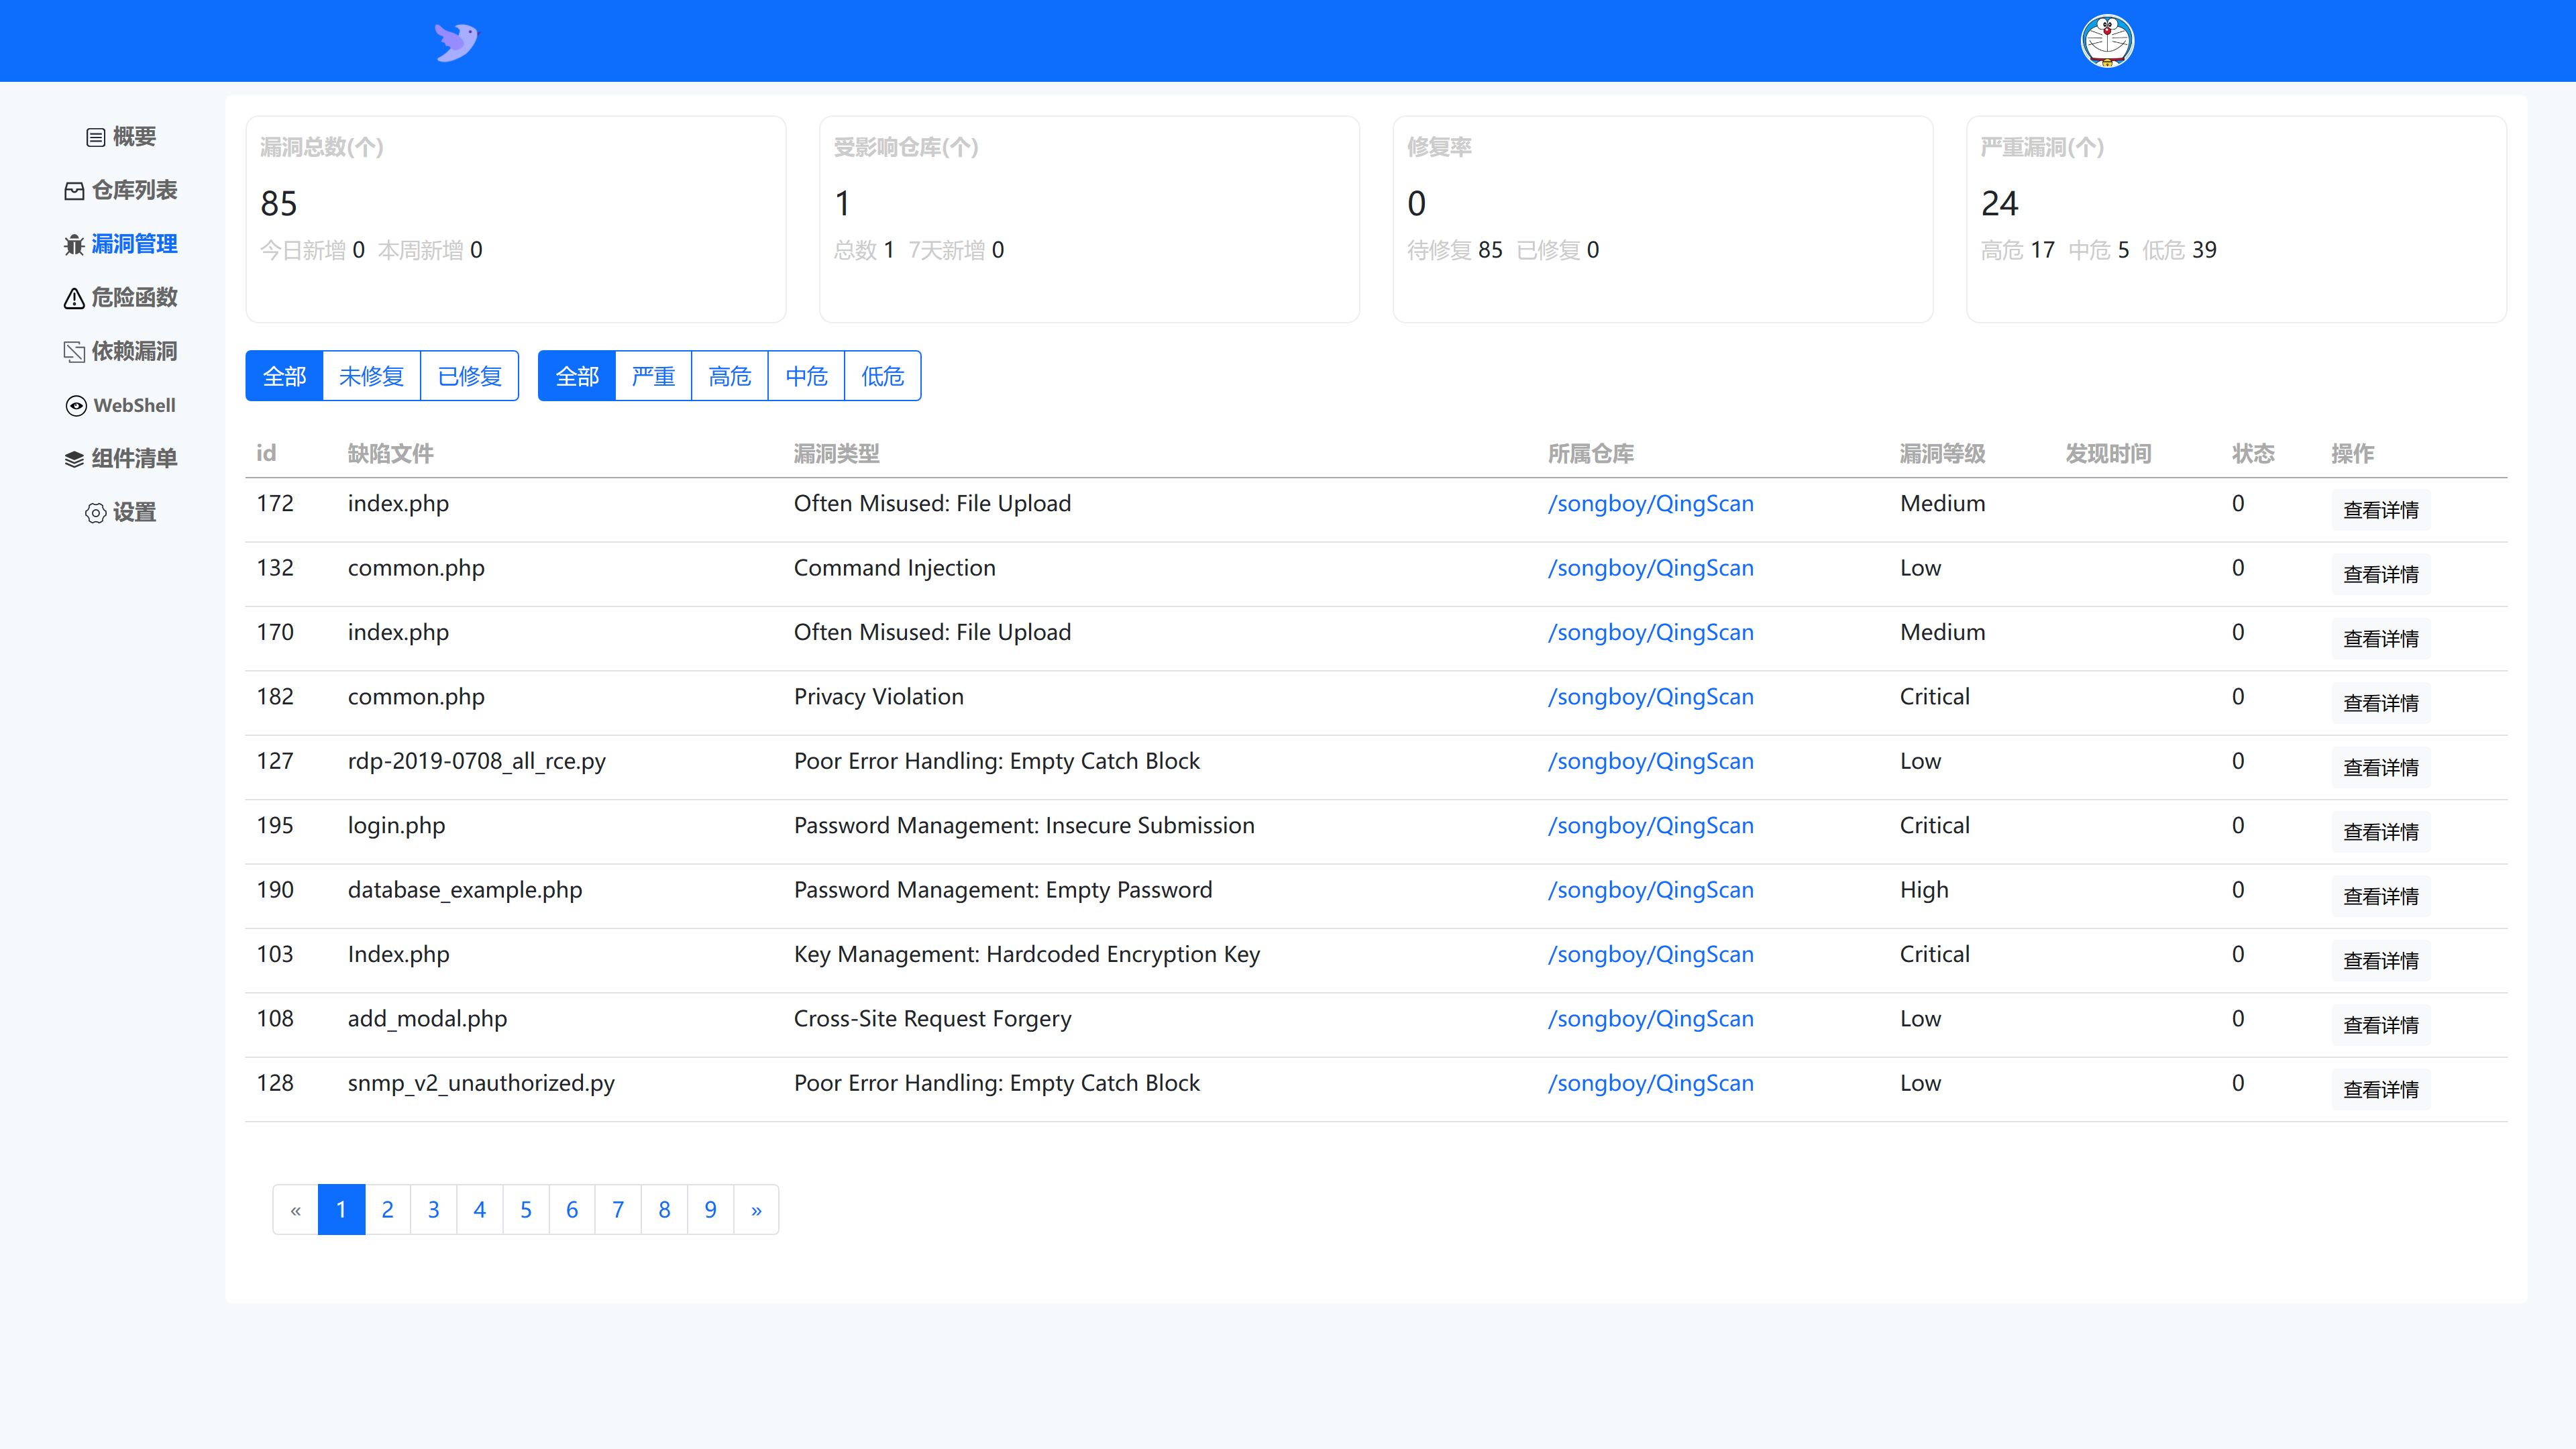
Task: Show only 高危 vulnerabilities
Action: 729,376
